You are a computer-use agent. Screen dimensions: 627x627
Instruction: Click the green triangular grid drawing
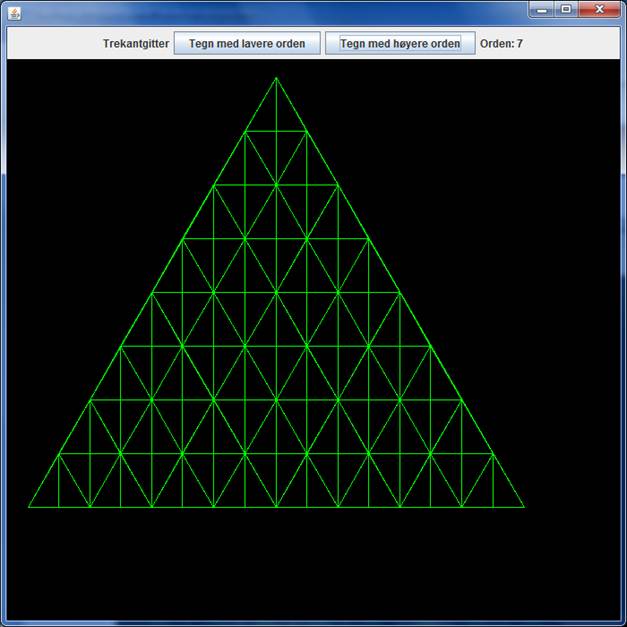(276, 293)
